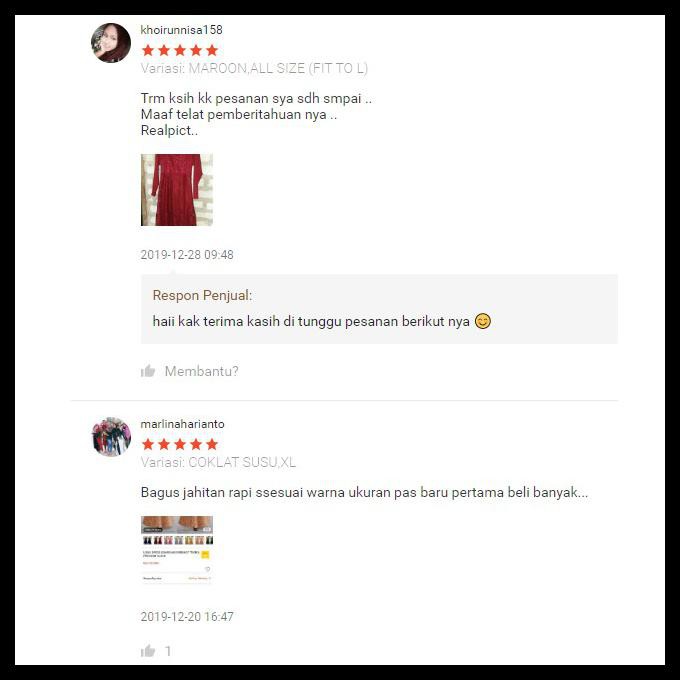Viewport: 680px width, 680px height.
Task: Click thumbs-up icon with count 1
Action: coord(148,651)
